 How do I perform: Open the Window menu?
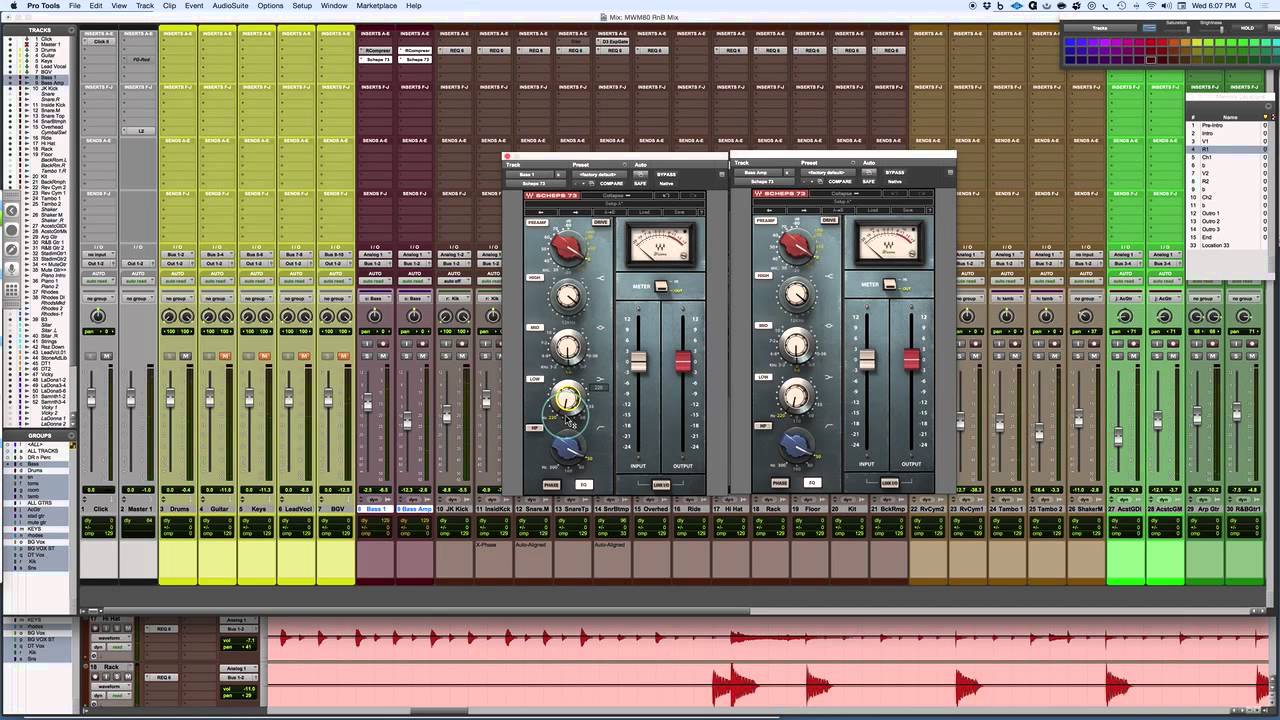(x=334, y=6)
